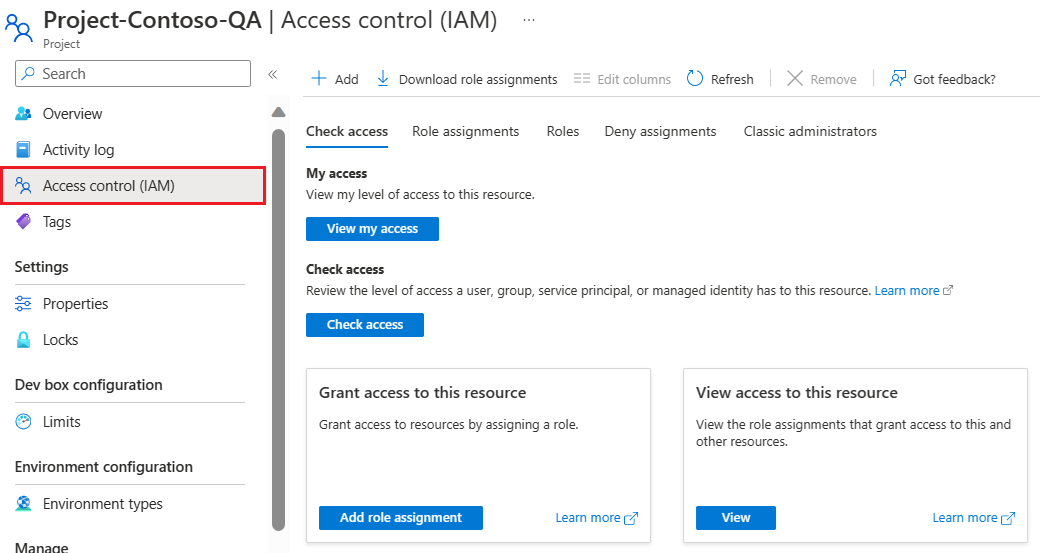Image resolution: width=1040 pixels, height=553 pixels.
Task: Click the Tags purple tag icon
Action: pos(23,221)
